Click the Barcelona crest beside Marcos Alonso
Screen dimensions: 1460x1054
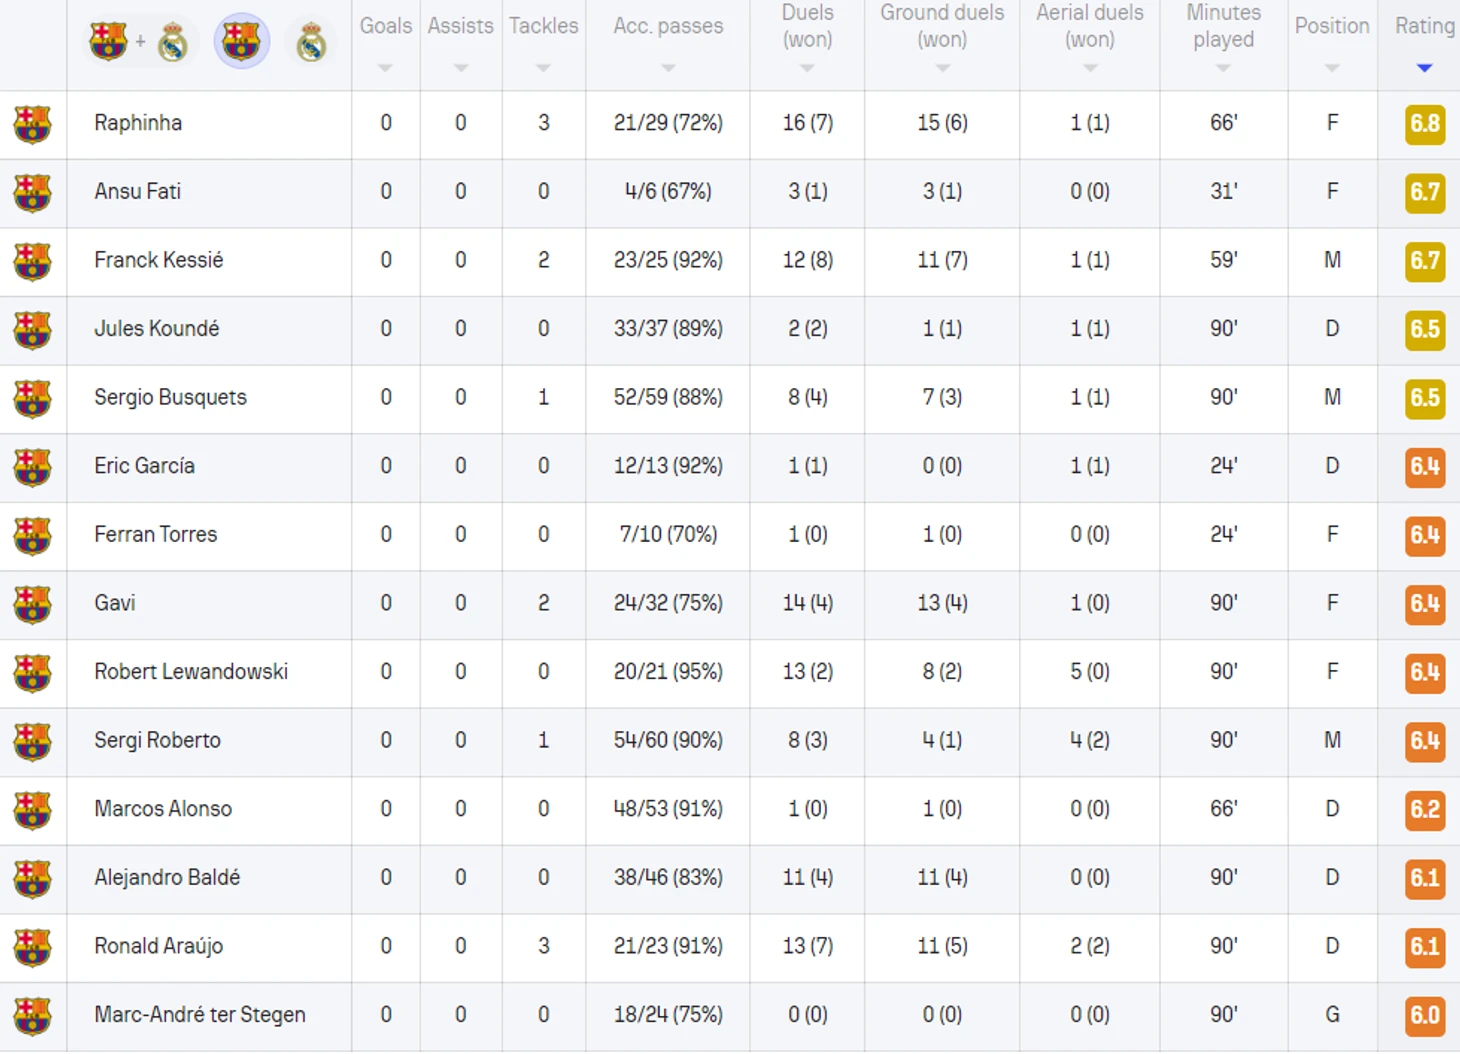32,810
